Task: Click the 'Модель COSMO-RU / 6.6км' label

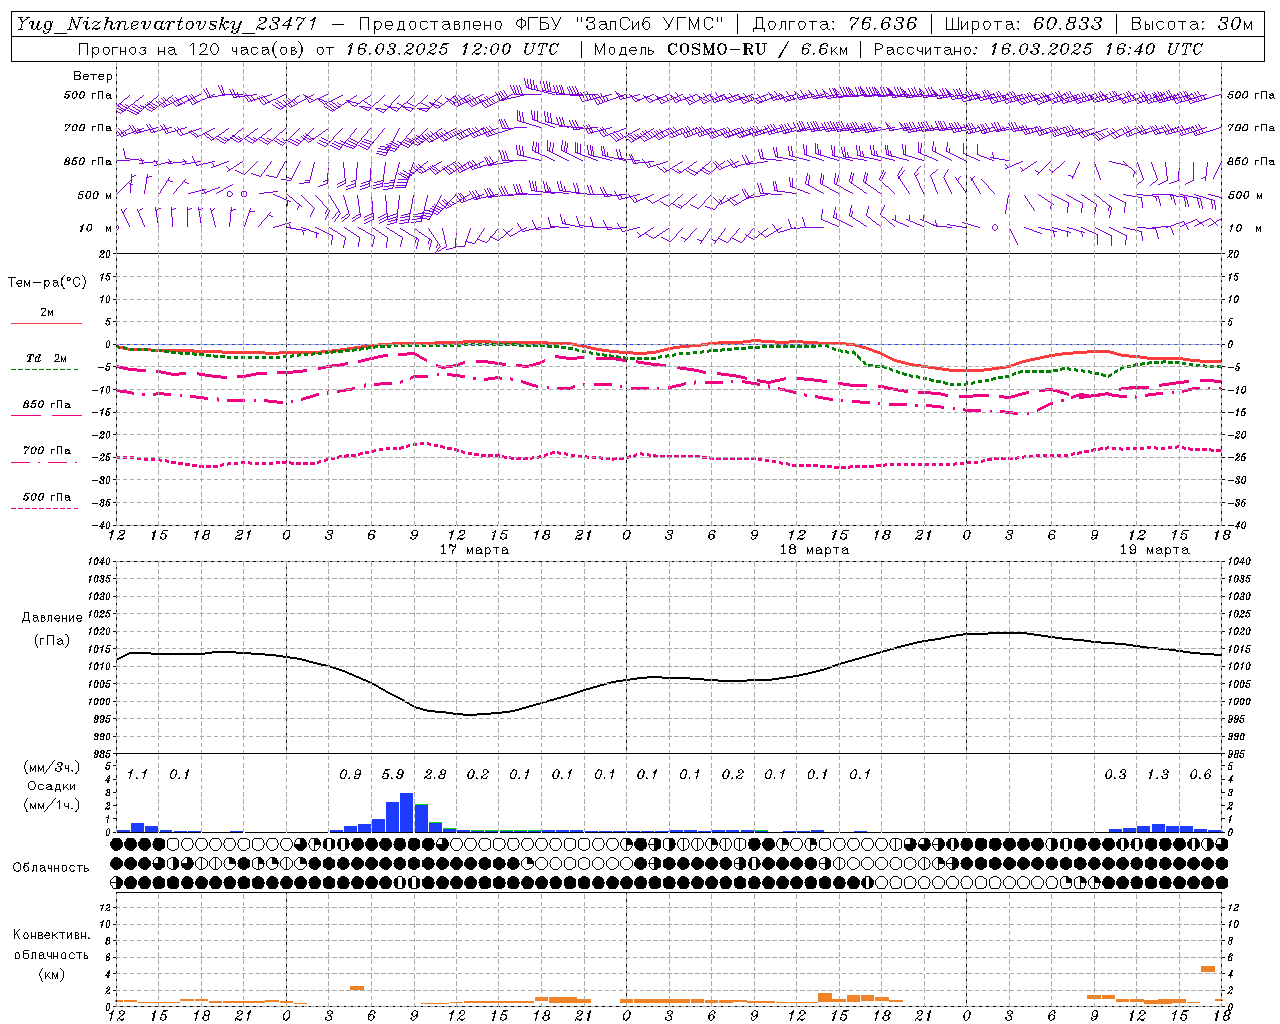Action: point(721,49)
